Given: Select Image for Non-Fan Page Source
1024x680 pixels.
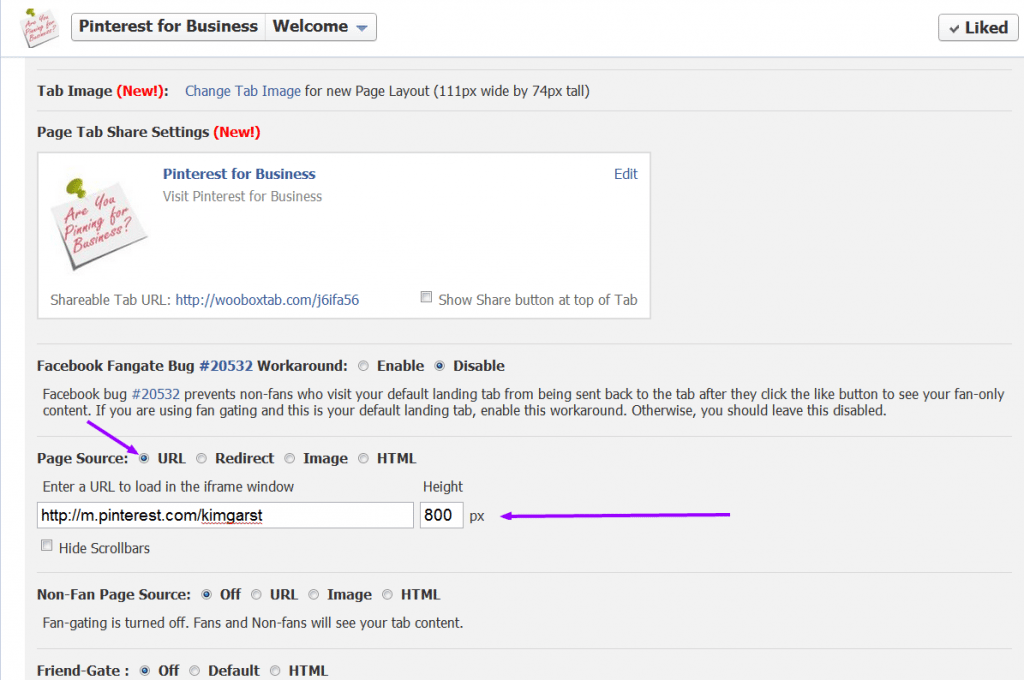Looking at the screenshot, I should (313, 594).
